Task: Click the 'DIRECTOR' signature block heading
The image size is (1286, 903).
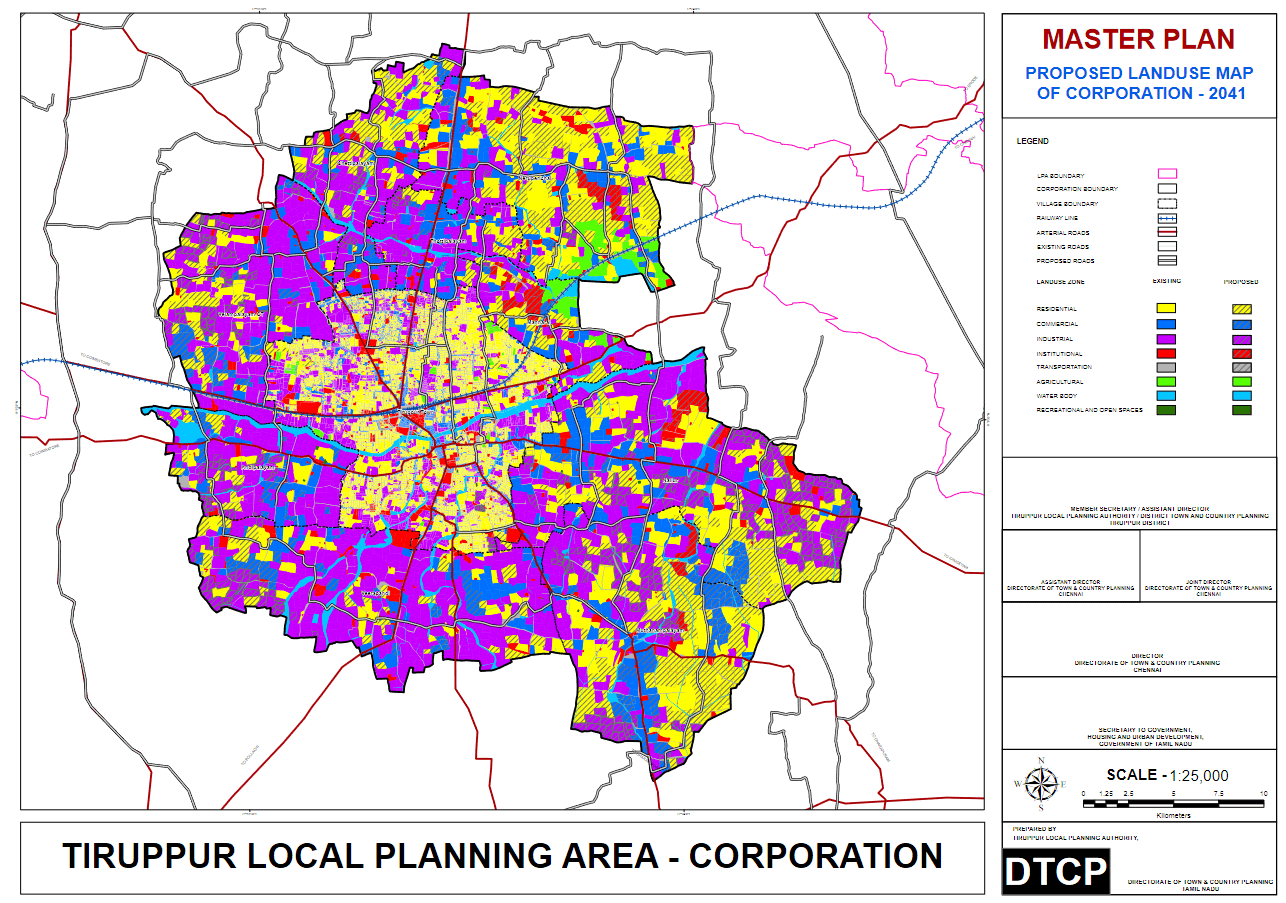Action: point(1147,657)
